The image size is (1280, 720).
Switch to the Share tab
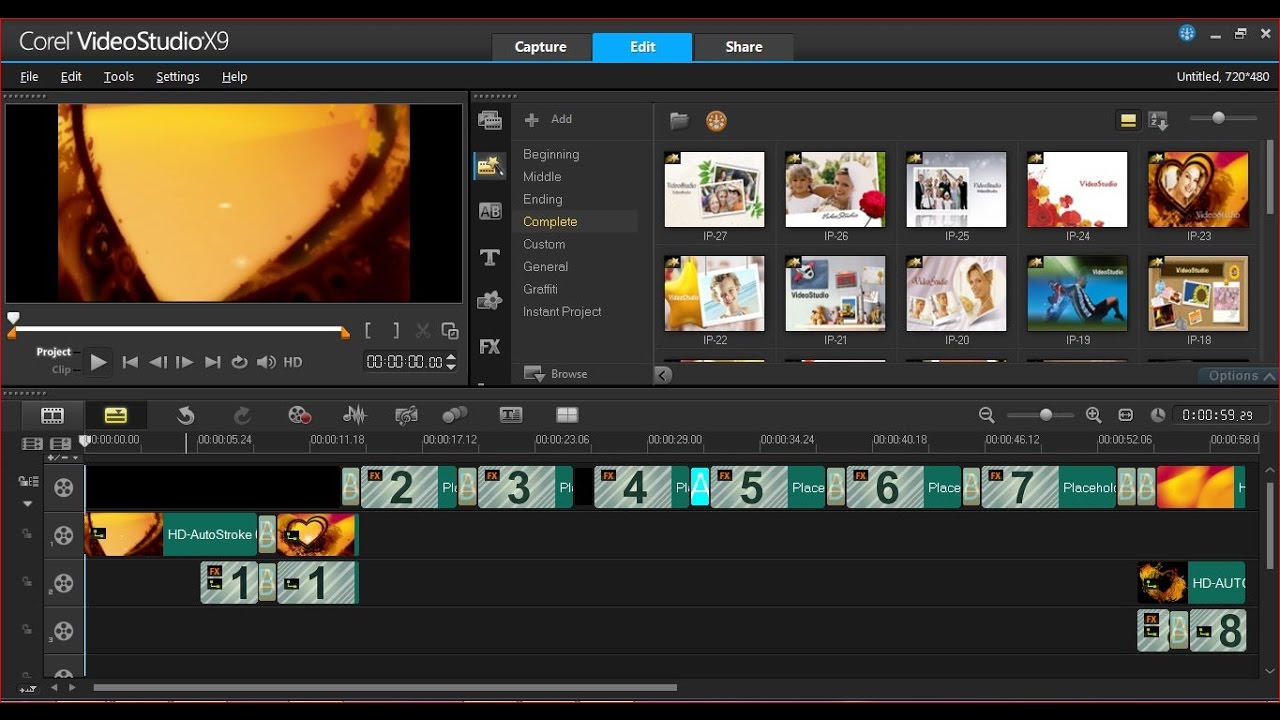pyautogui.click(x=744, y=47)
